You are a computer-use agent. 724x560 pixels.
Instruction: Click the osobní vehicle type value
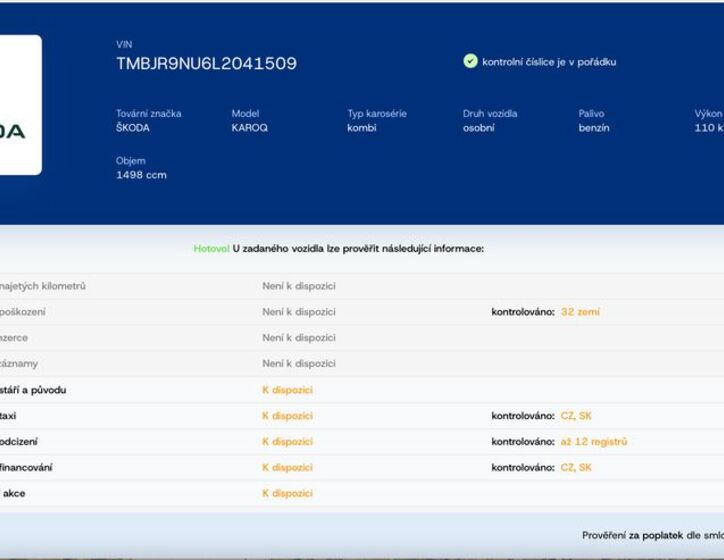tap(478, 128)
